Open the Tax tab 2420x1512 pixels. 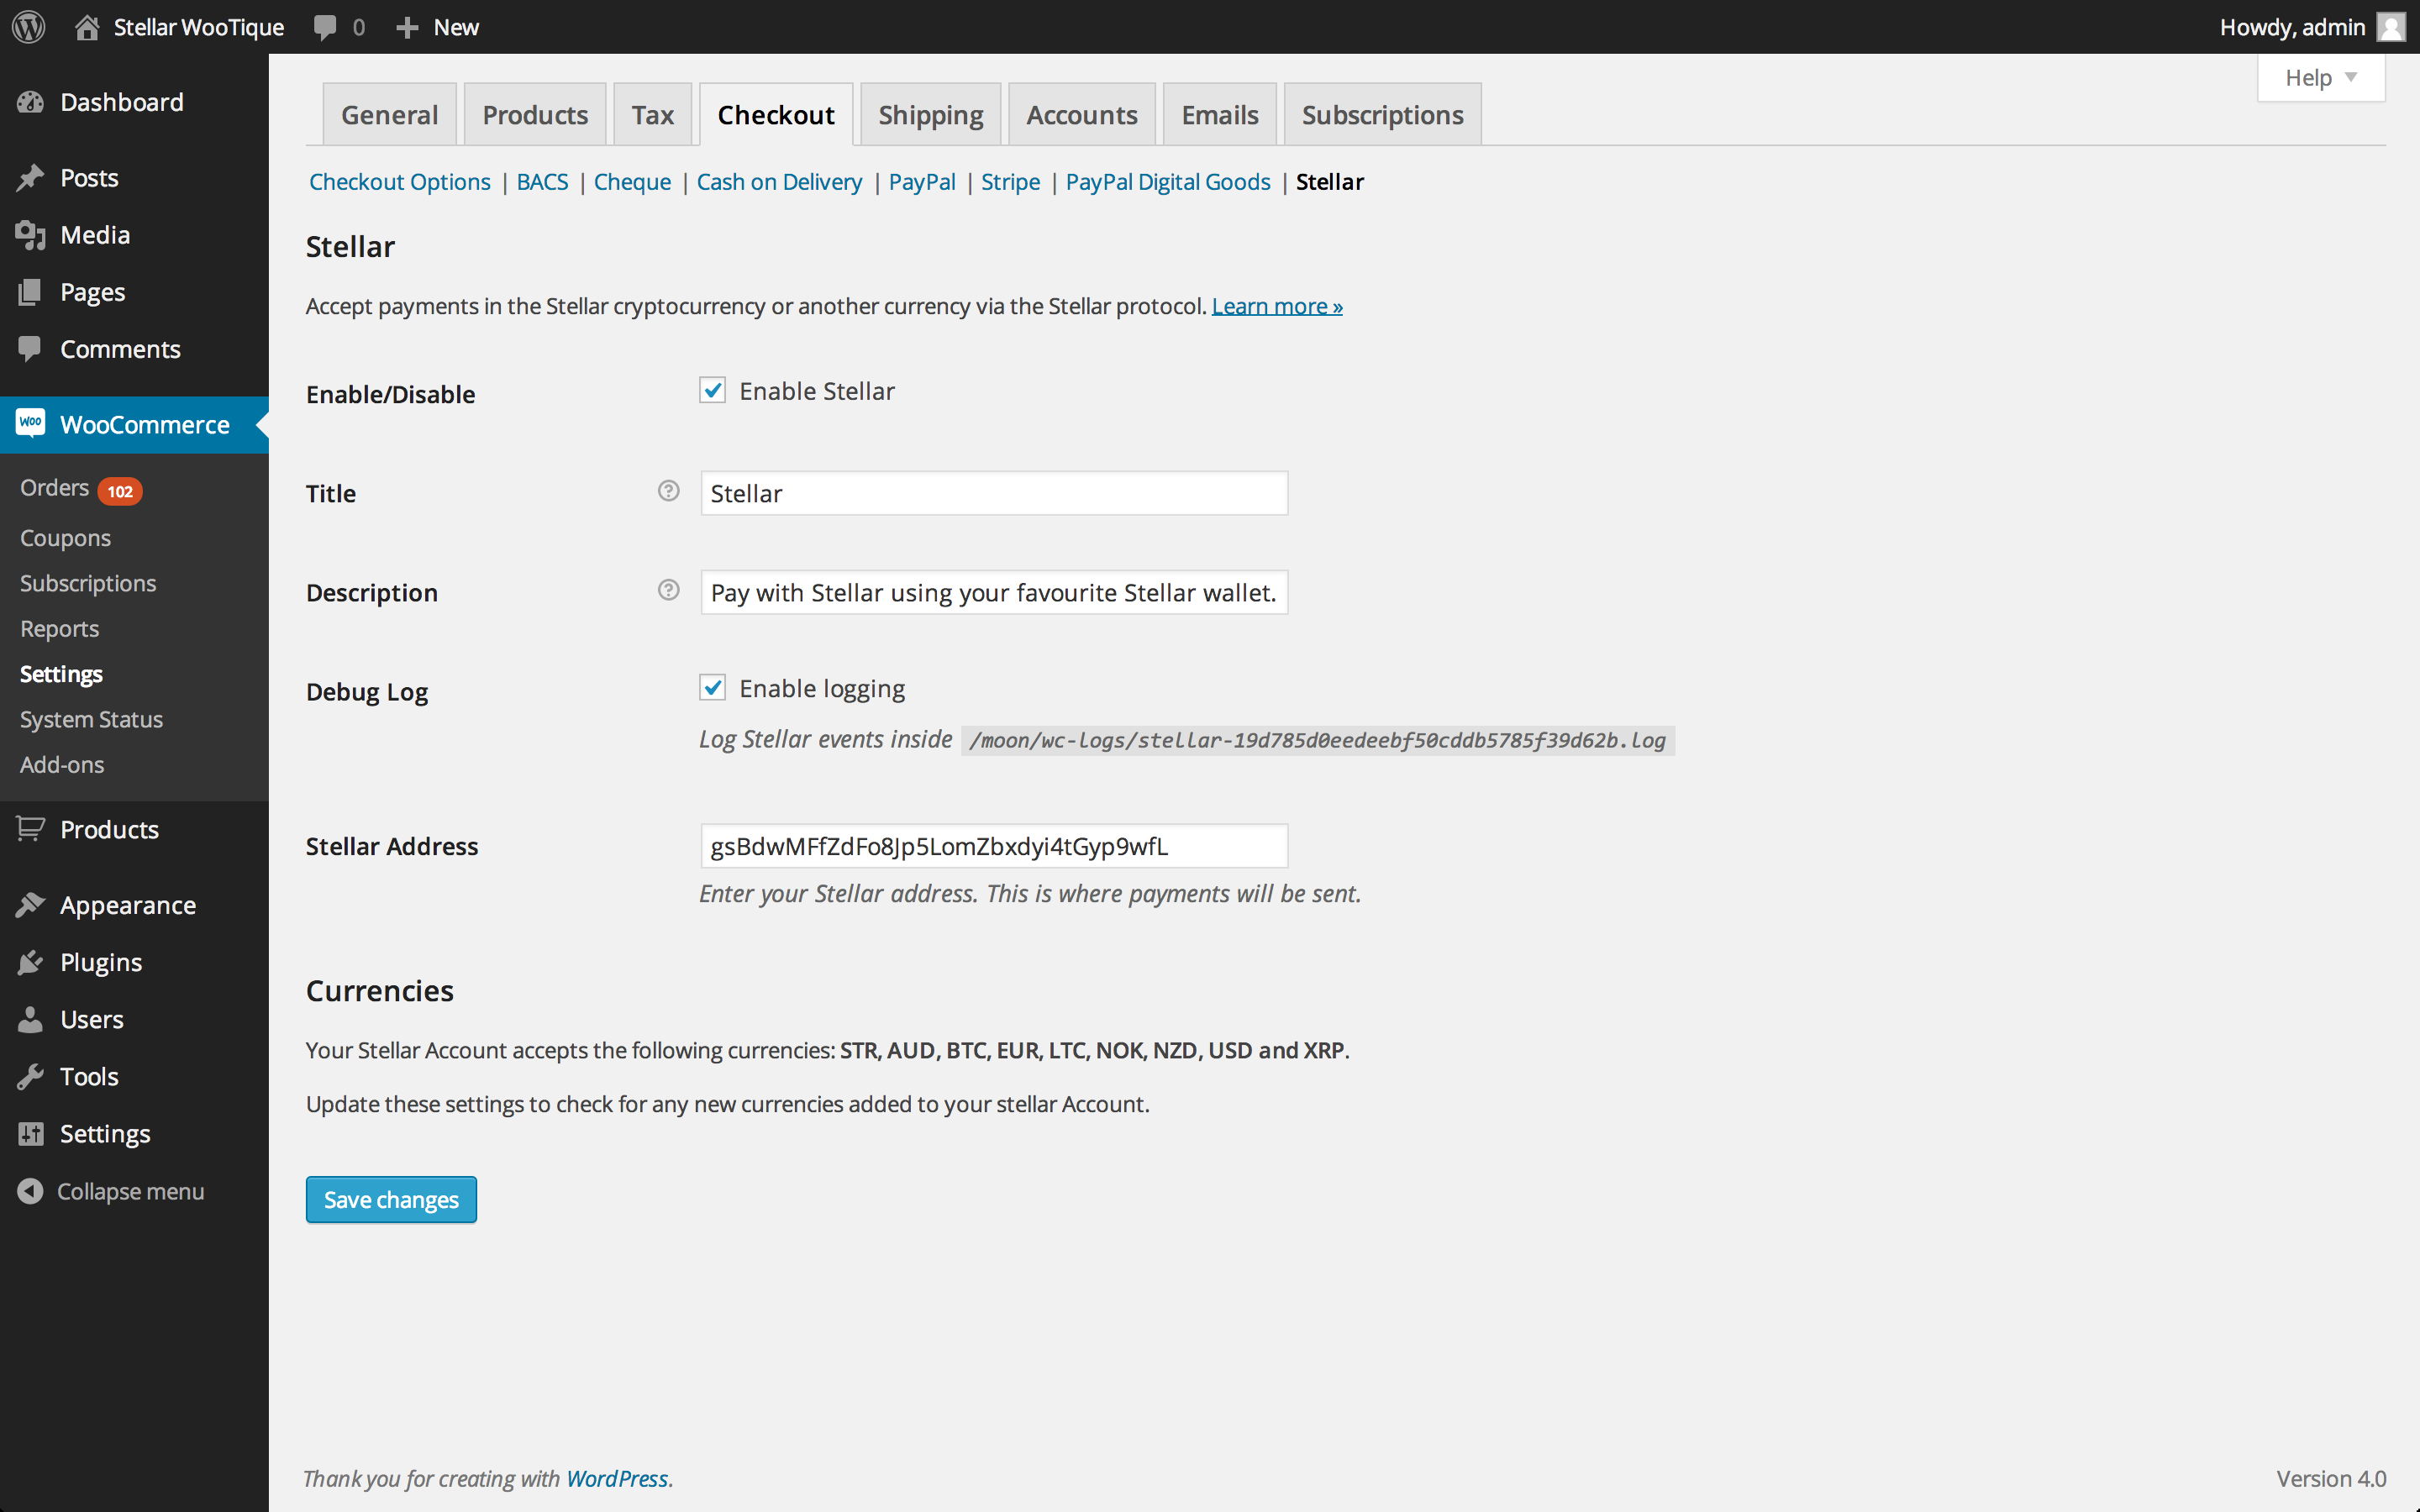652,114
